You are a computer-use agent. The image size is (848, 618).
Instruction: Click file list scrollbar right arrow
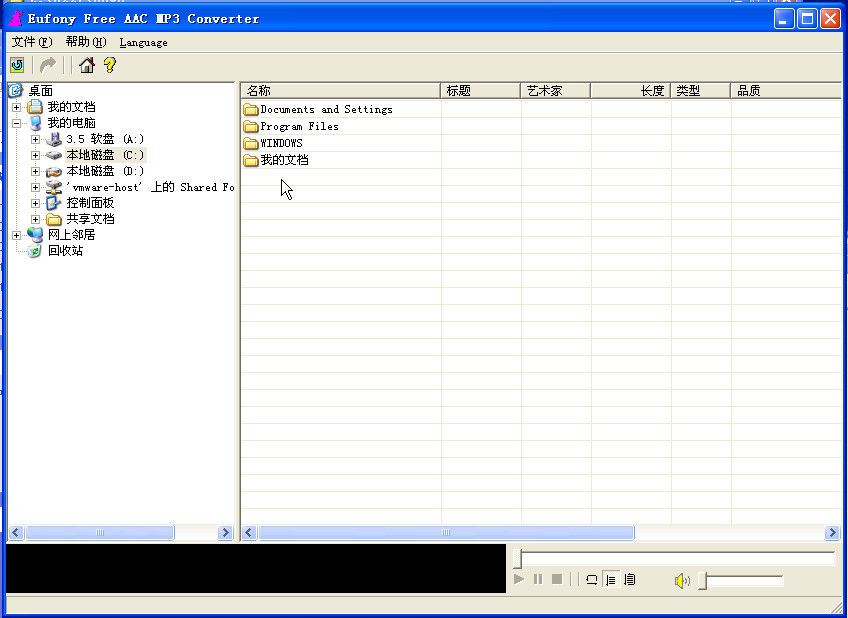click(x=832, y=533)
